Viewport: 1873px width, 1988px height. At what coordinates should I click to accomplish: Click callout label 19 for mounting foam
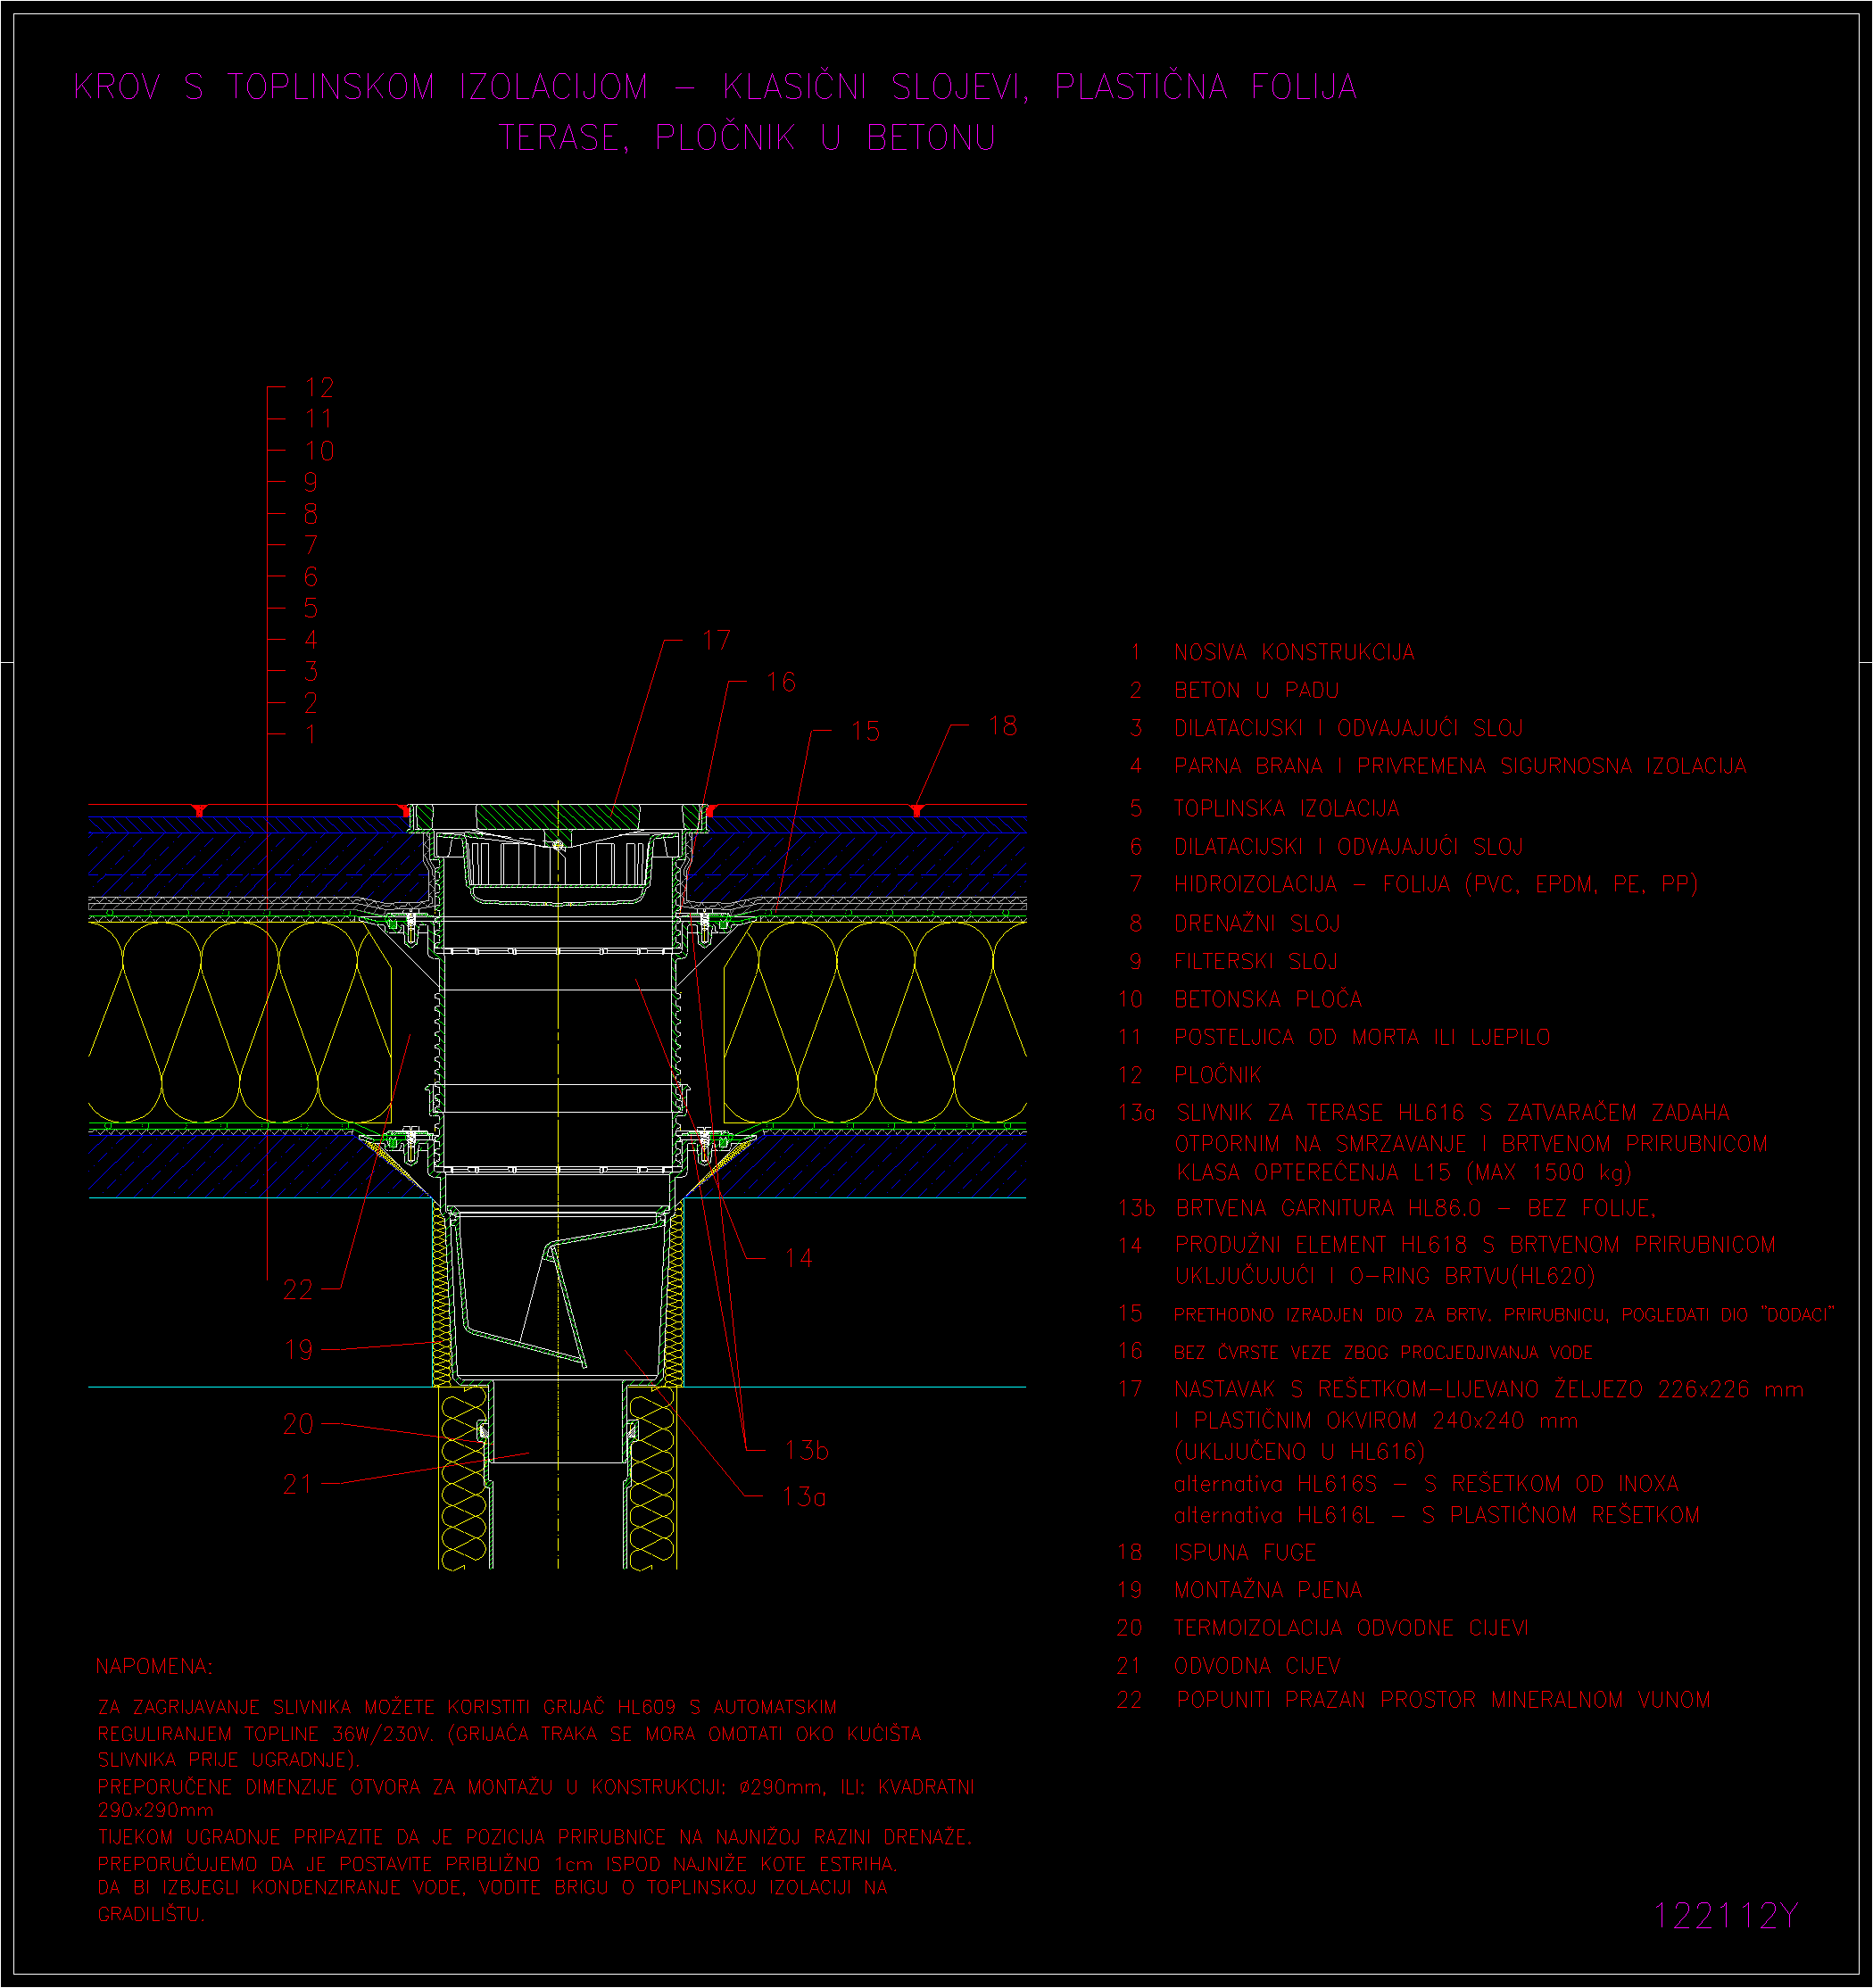point(299,1350)
